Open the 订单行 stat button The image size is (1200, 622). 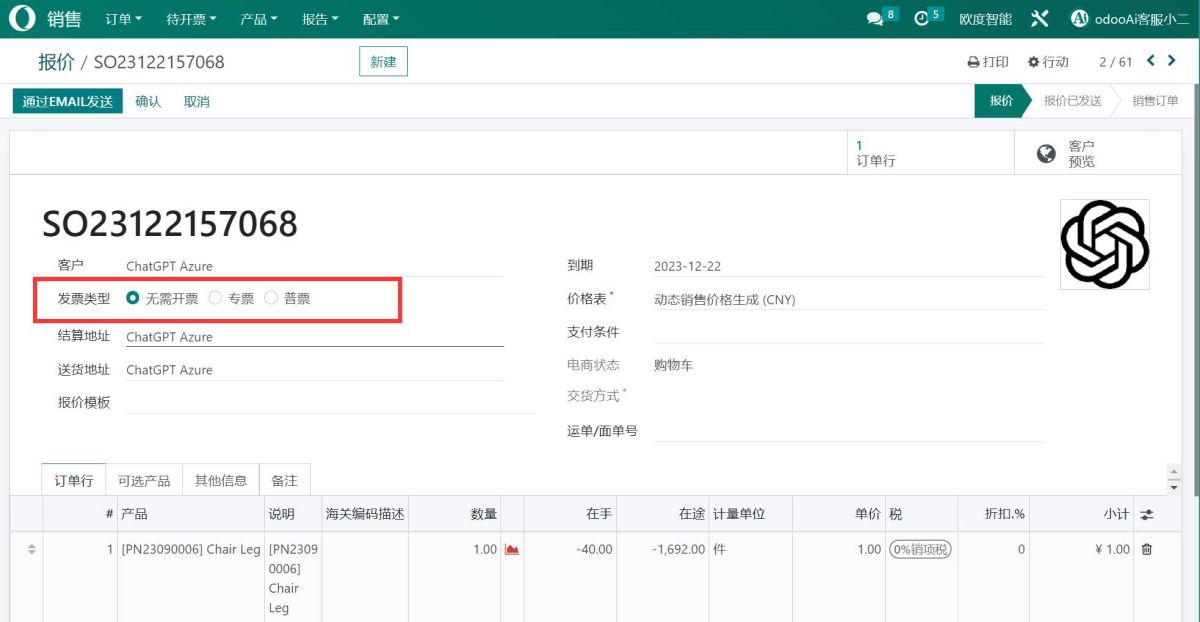click(x=930, y=153)
